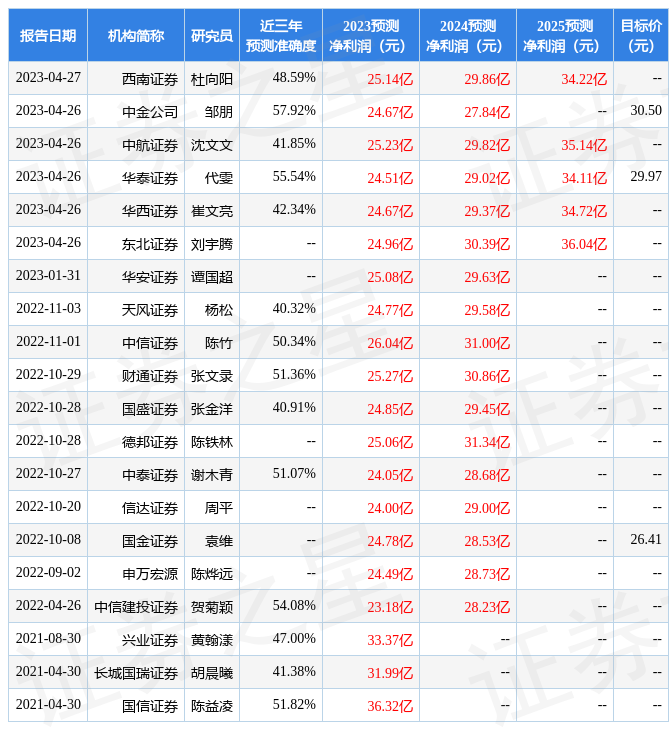The height and width of the screenshot is (730, 669).
Task: Click the 目标价 column header
Action: pyautogui.click(x=641, y=35)
